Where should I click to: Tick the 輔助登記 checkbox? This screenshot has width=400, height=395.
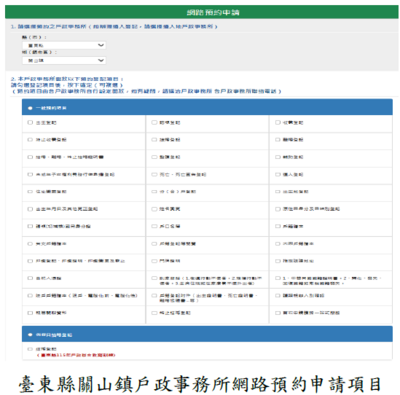[278, 157]
